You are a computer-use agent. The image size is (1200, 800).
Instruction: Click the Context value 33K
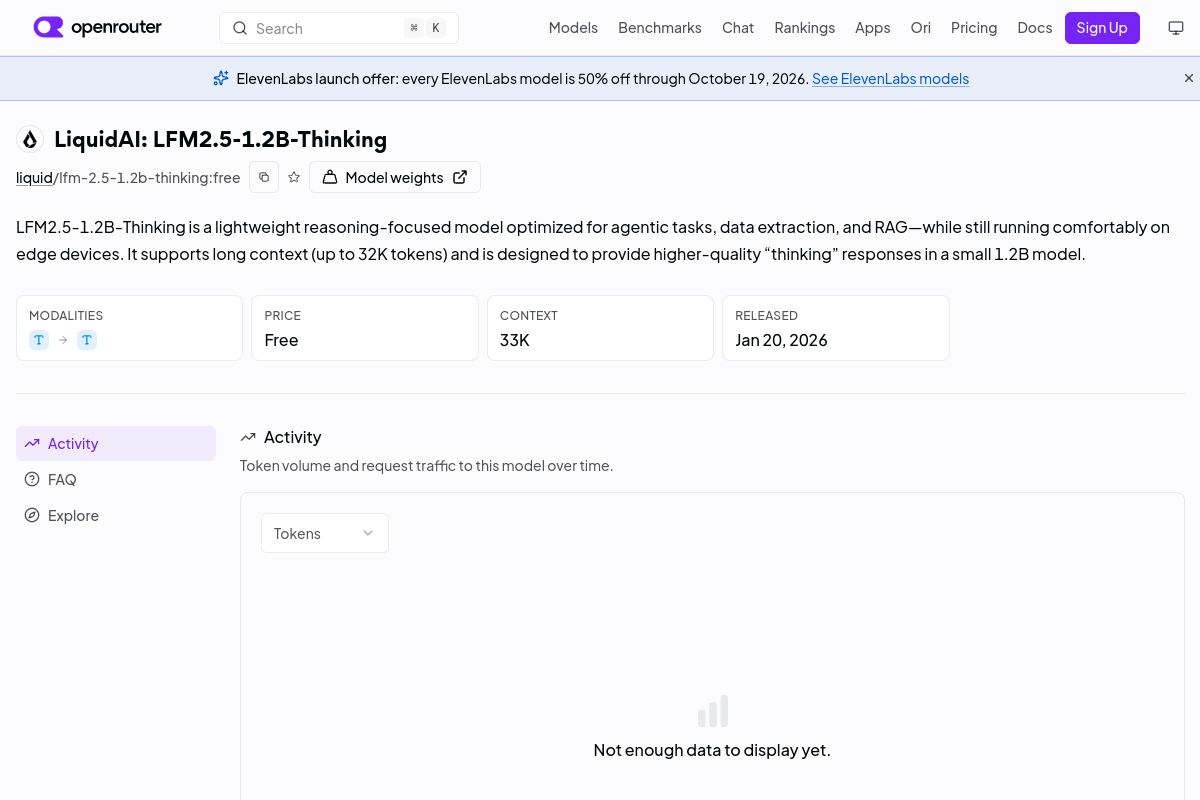point(515,340)
